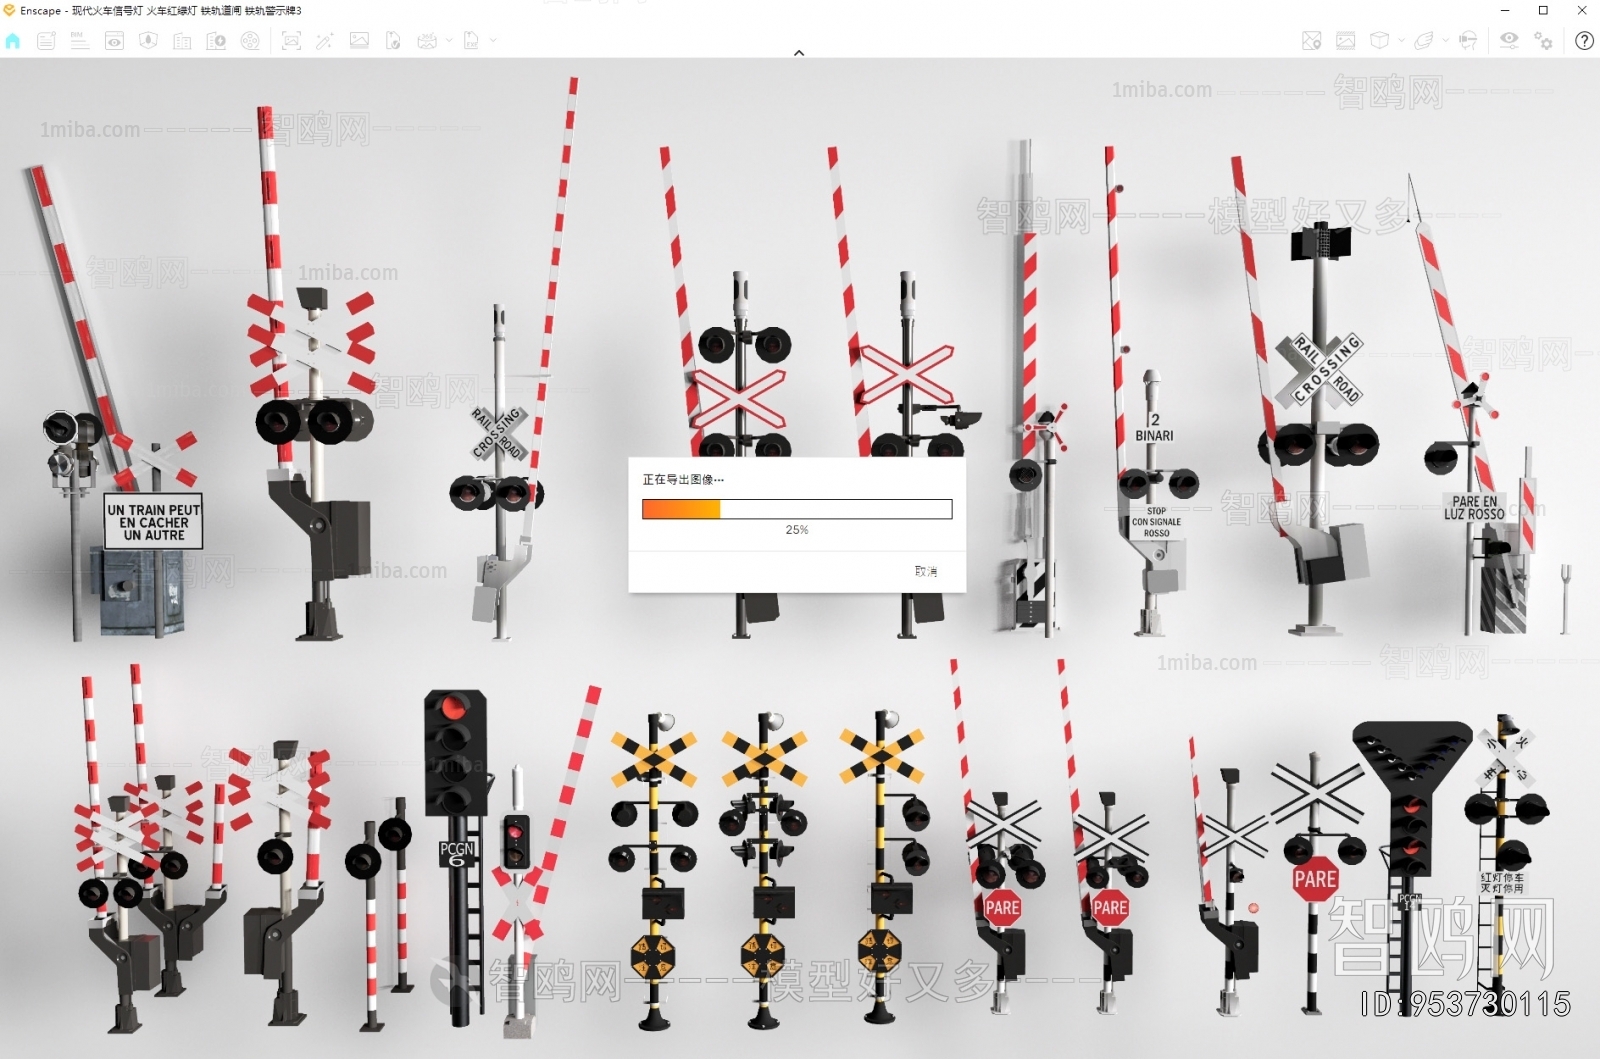Open the BIM info panel
Viewport: 1600px width, 1059px height.
(x=80, y=41)
